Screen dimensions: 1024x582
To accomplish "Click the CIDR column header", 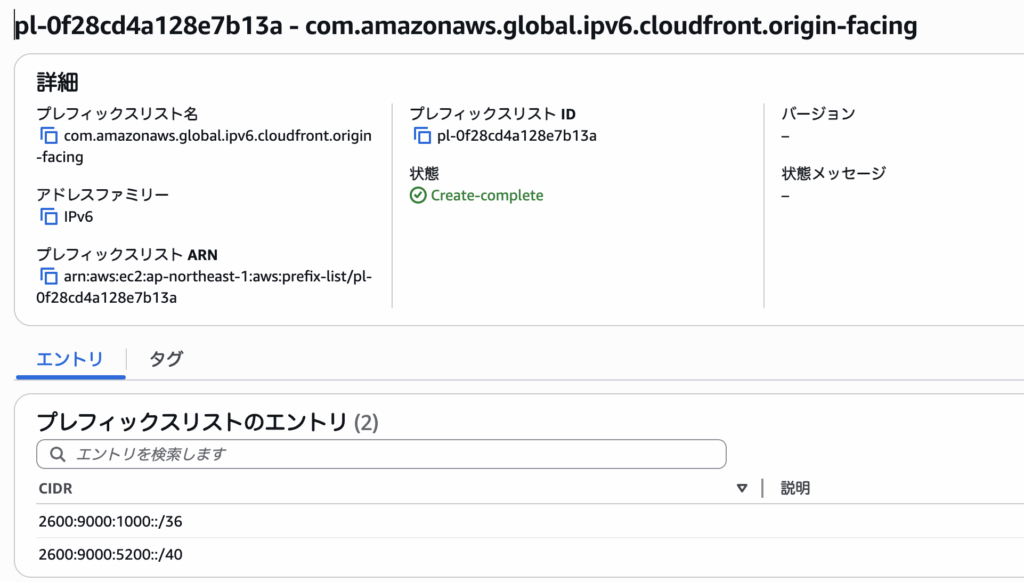I will point(54,488).
